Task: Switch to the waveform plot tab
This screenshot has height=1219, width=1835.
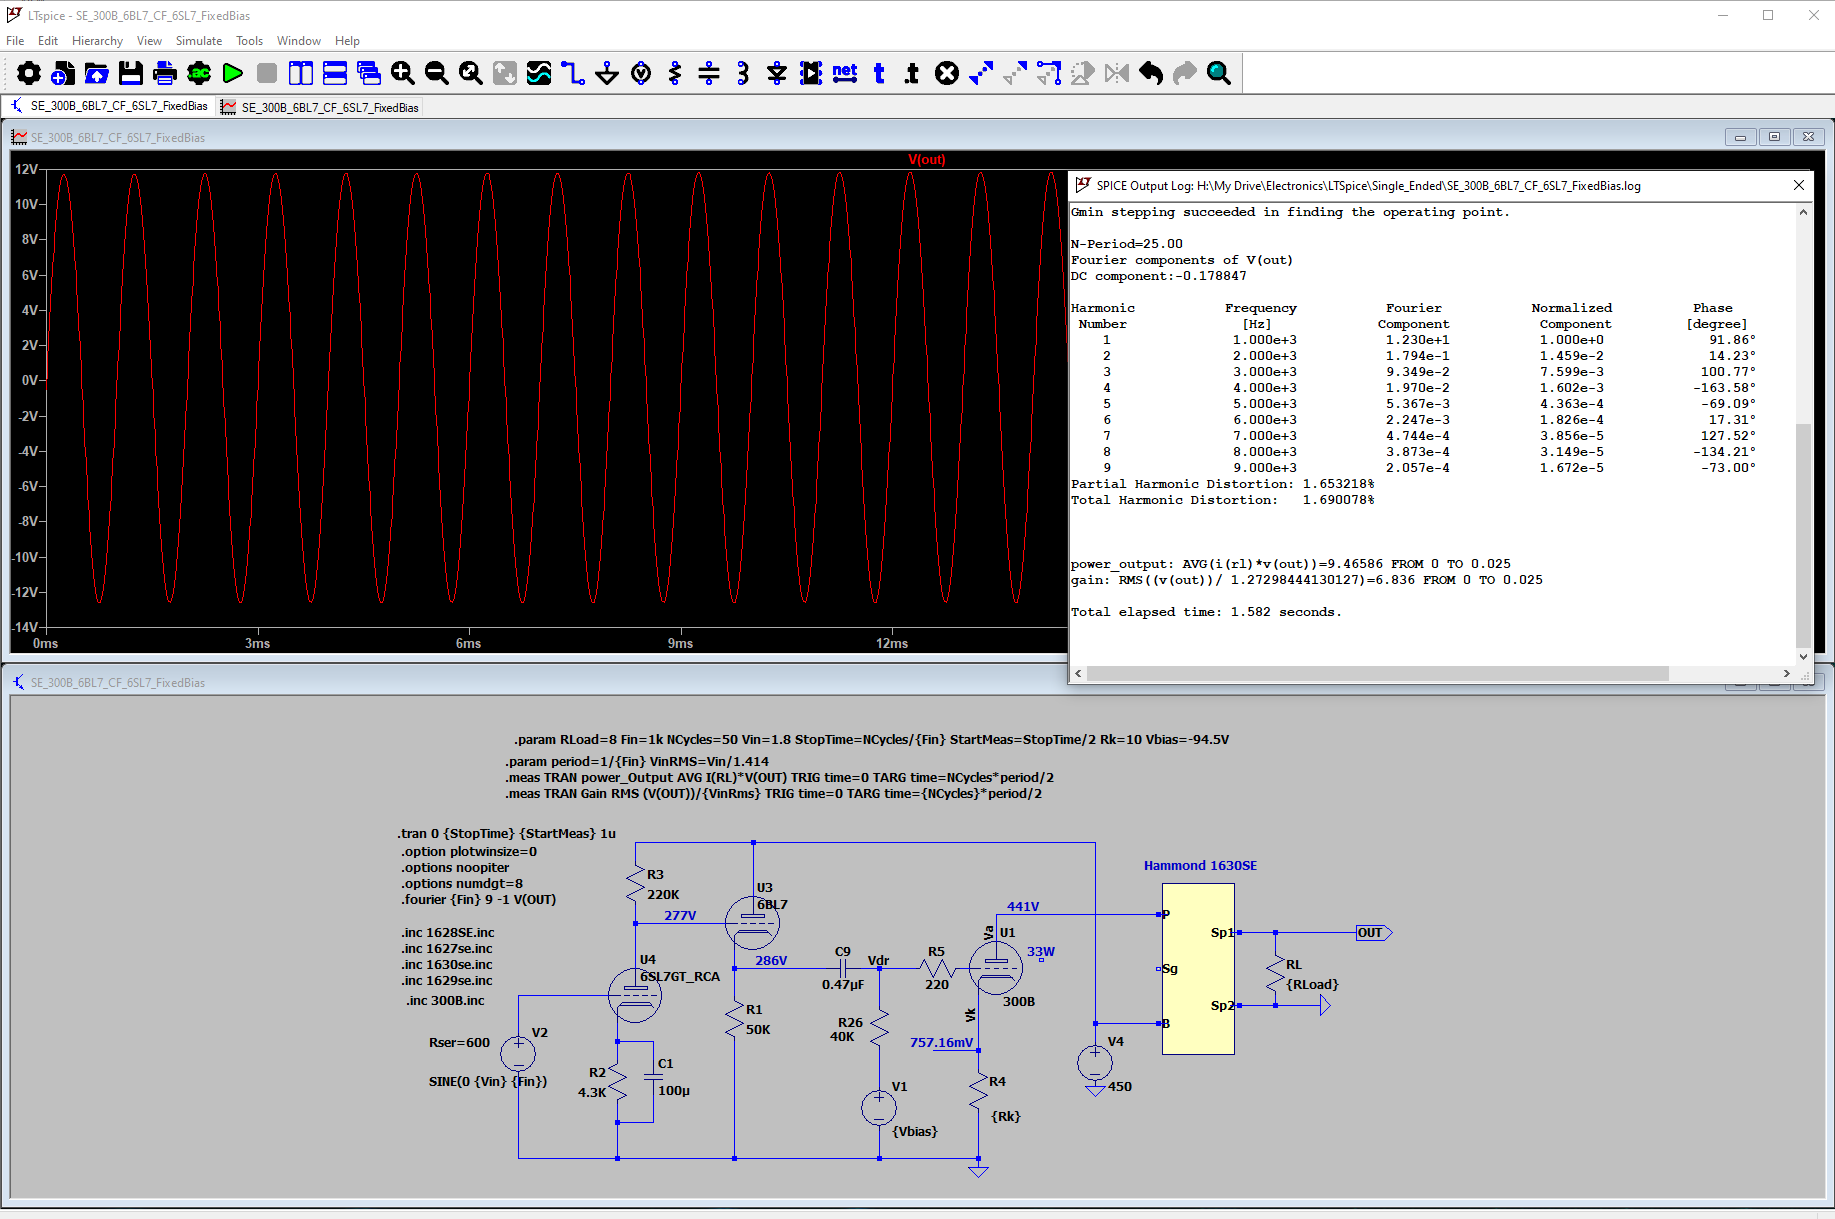Action: pyautogui.click(x=320, y=107)
